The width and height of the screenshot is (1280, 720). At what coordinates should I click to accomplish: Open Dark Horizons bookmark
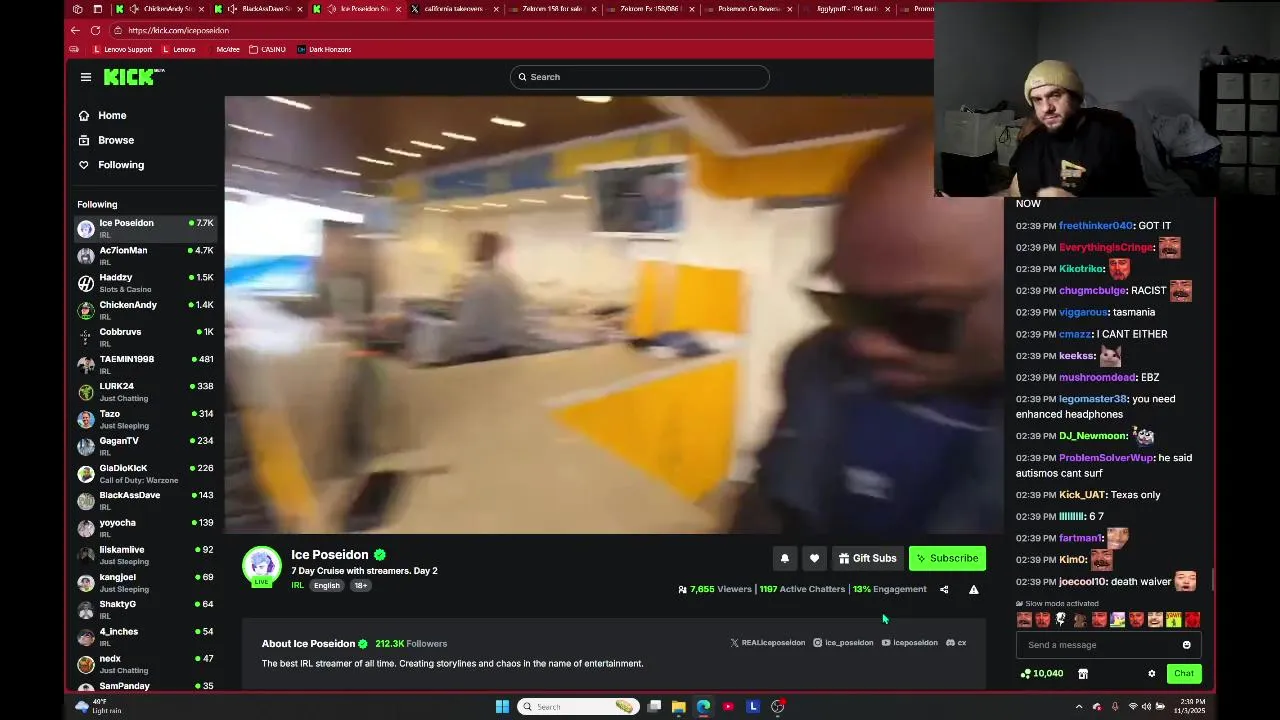(x=324, y=49)
